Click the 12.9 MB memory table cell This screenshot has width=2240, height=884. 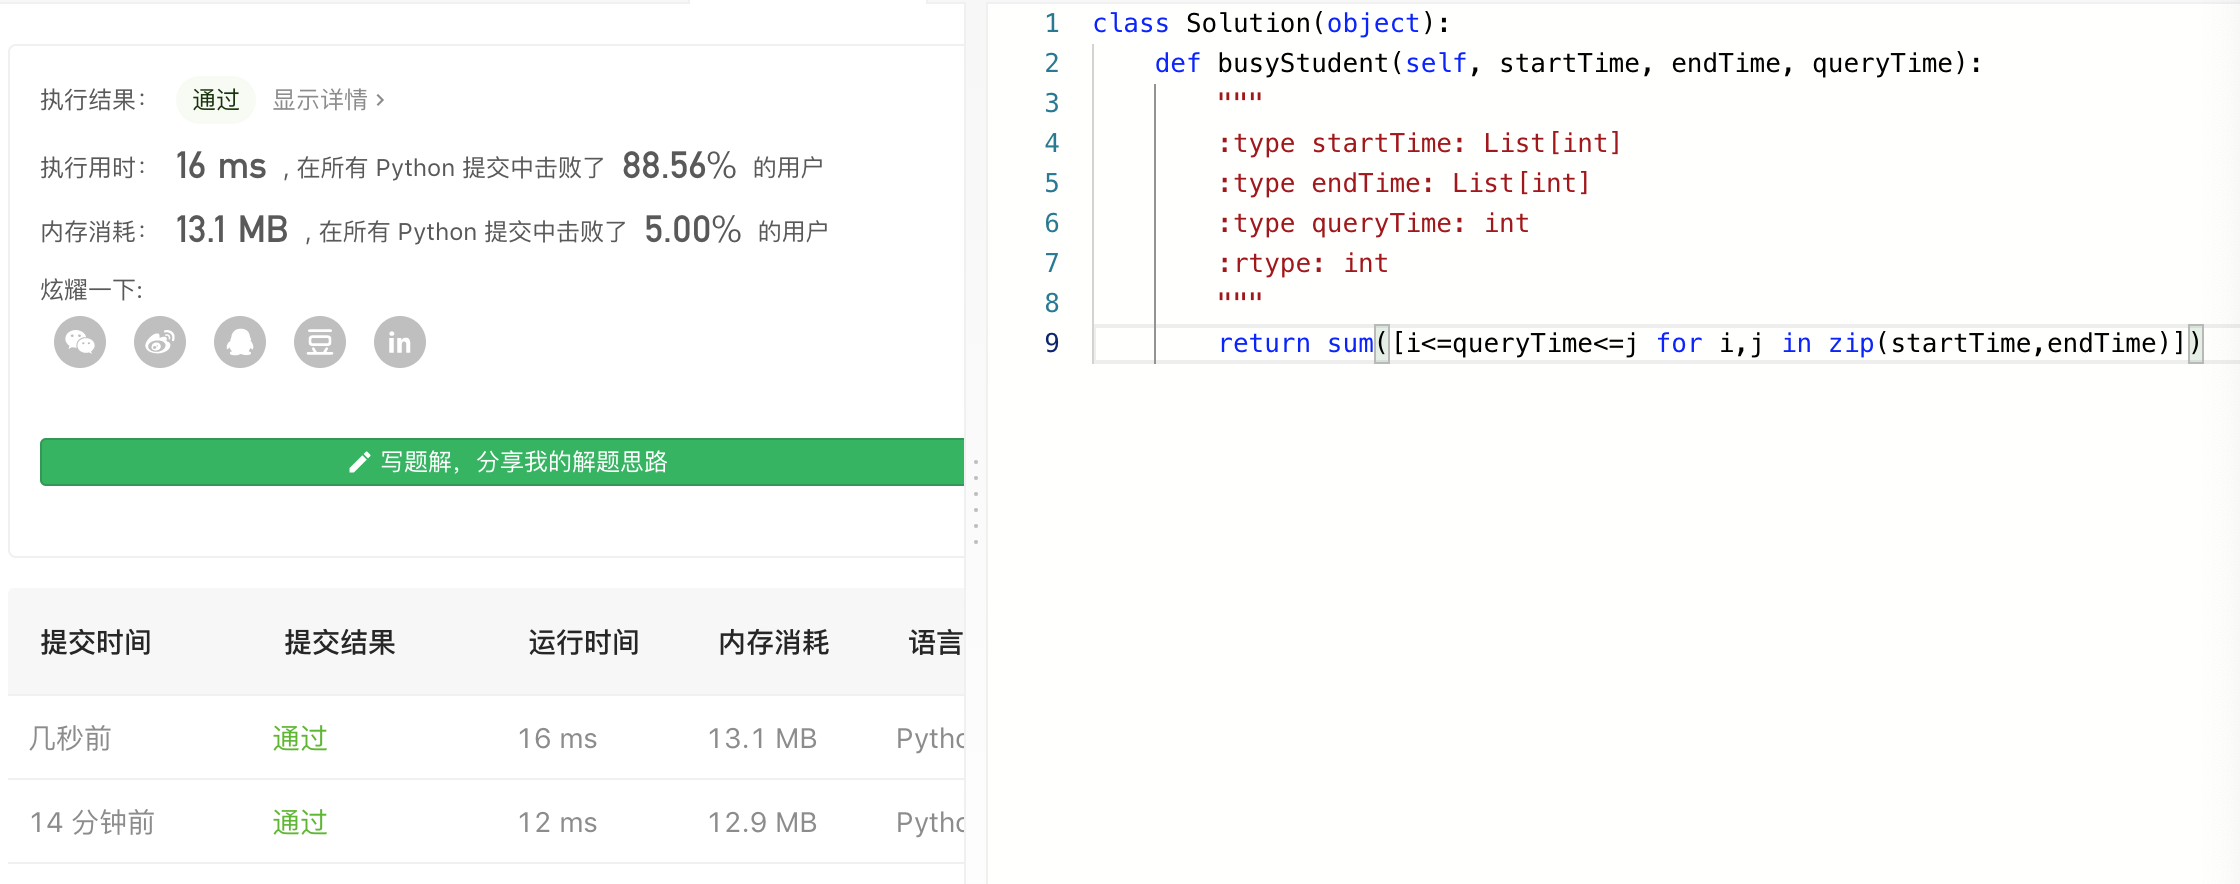762,822
